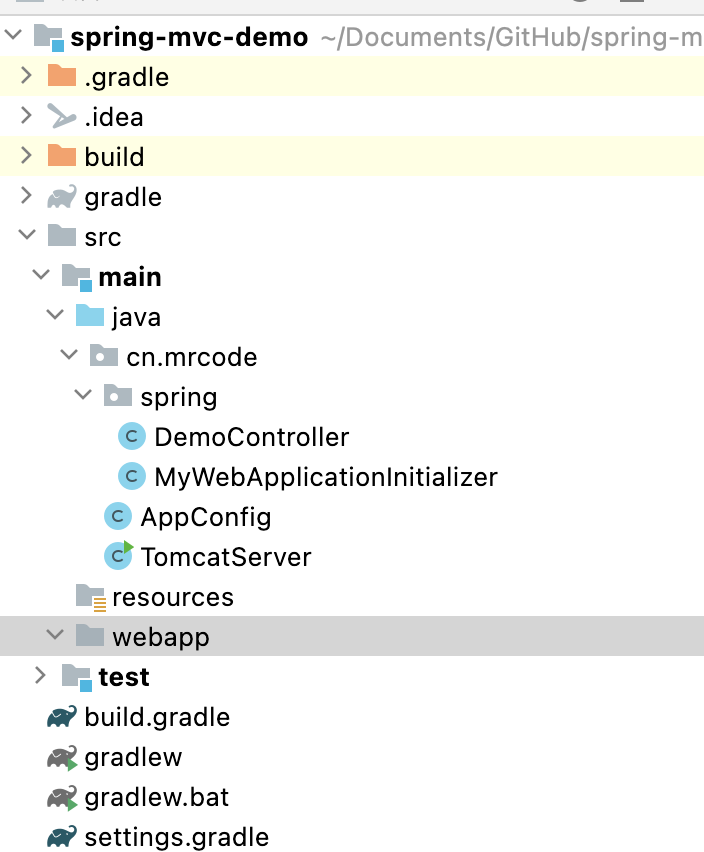
Task: Select the webapp folder row
Action: (x=160, y=637)
